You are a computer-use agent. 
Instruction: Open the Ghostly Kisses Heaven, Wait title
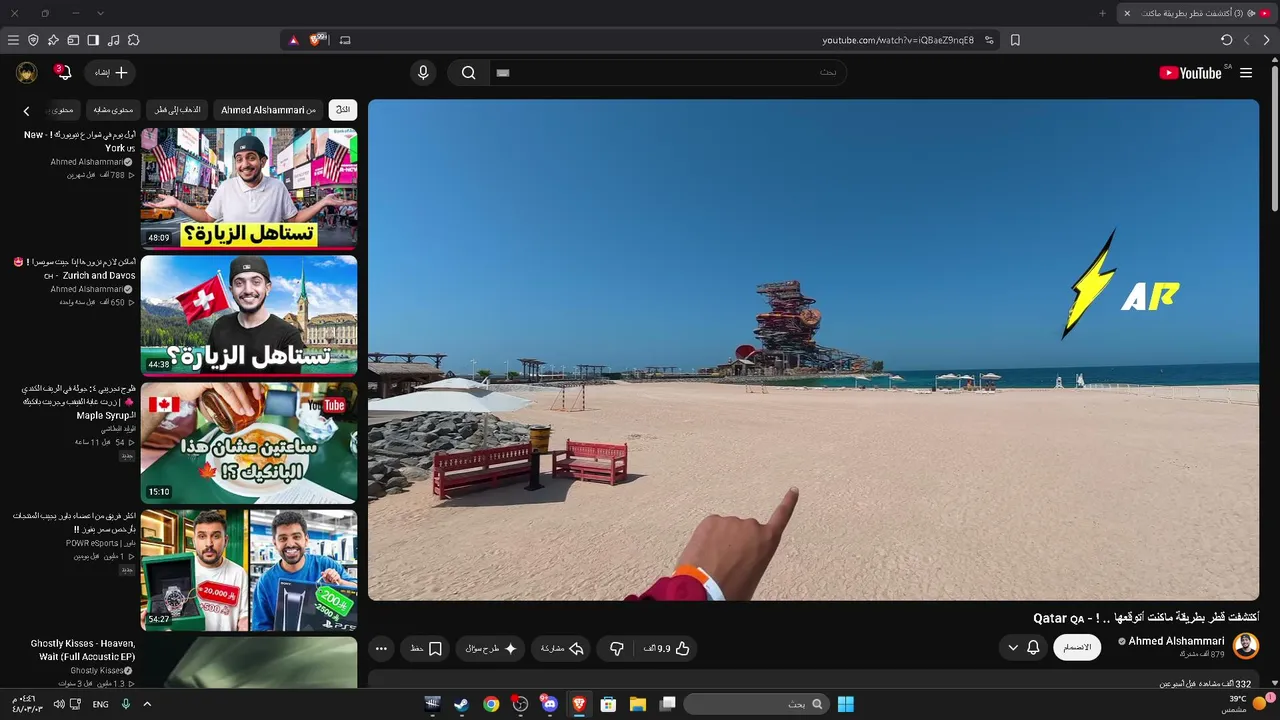tap(83, 650)
